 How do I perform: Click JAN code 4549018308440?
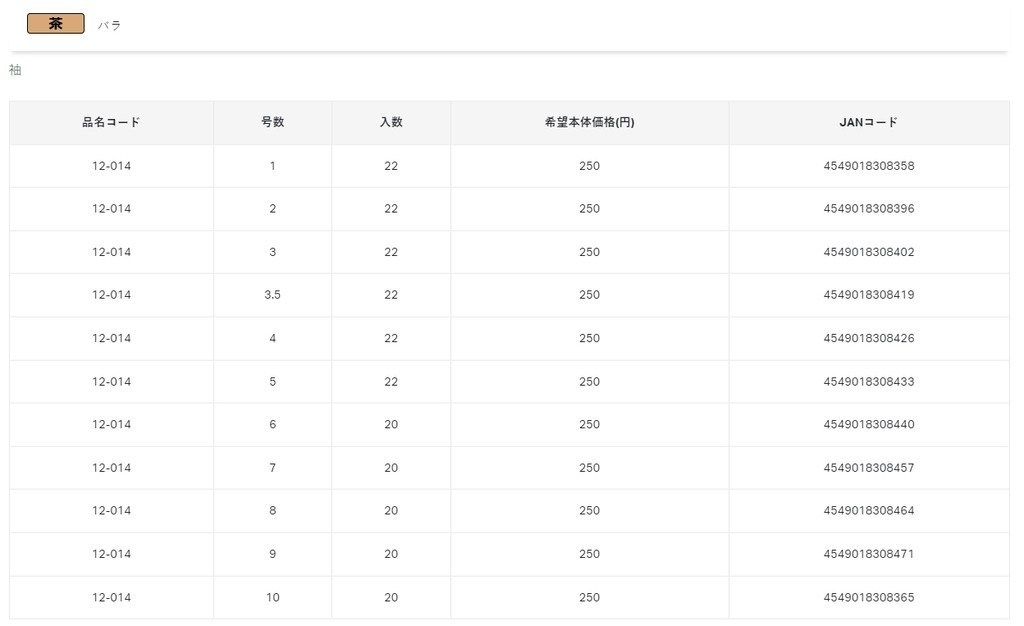(x=868, y=425)
